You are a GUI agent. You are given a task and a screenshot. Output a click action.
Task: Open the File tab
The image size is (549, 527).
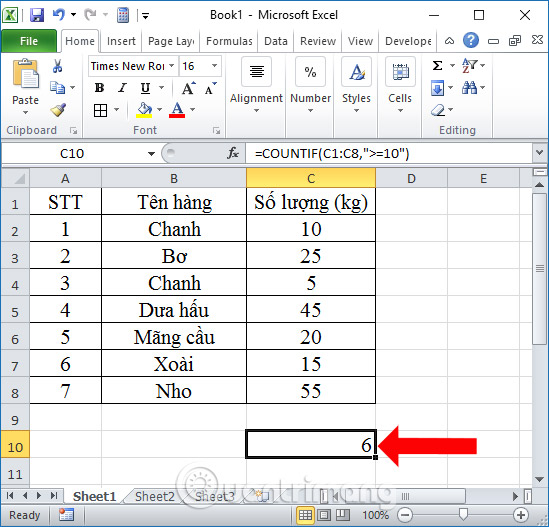point(29,41)
